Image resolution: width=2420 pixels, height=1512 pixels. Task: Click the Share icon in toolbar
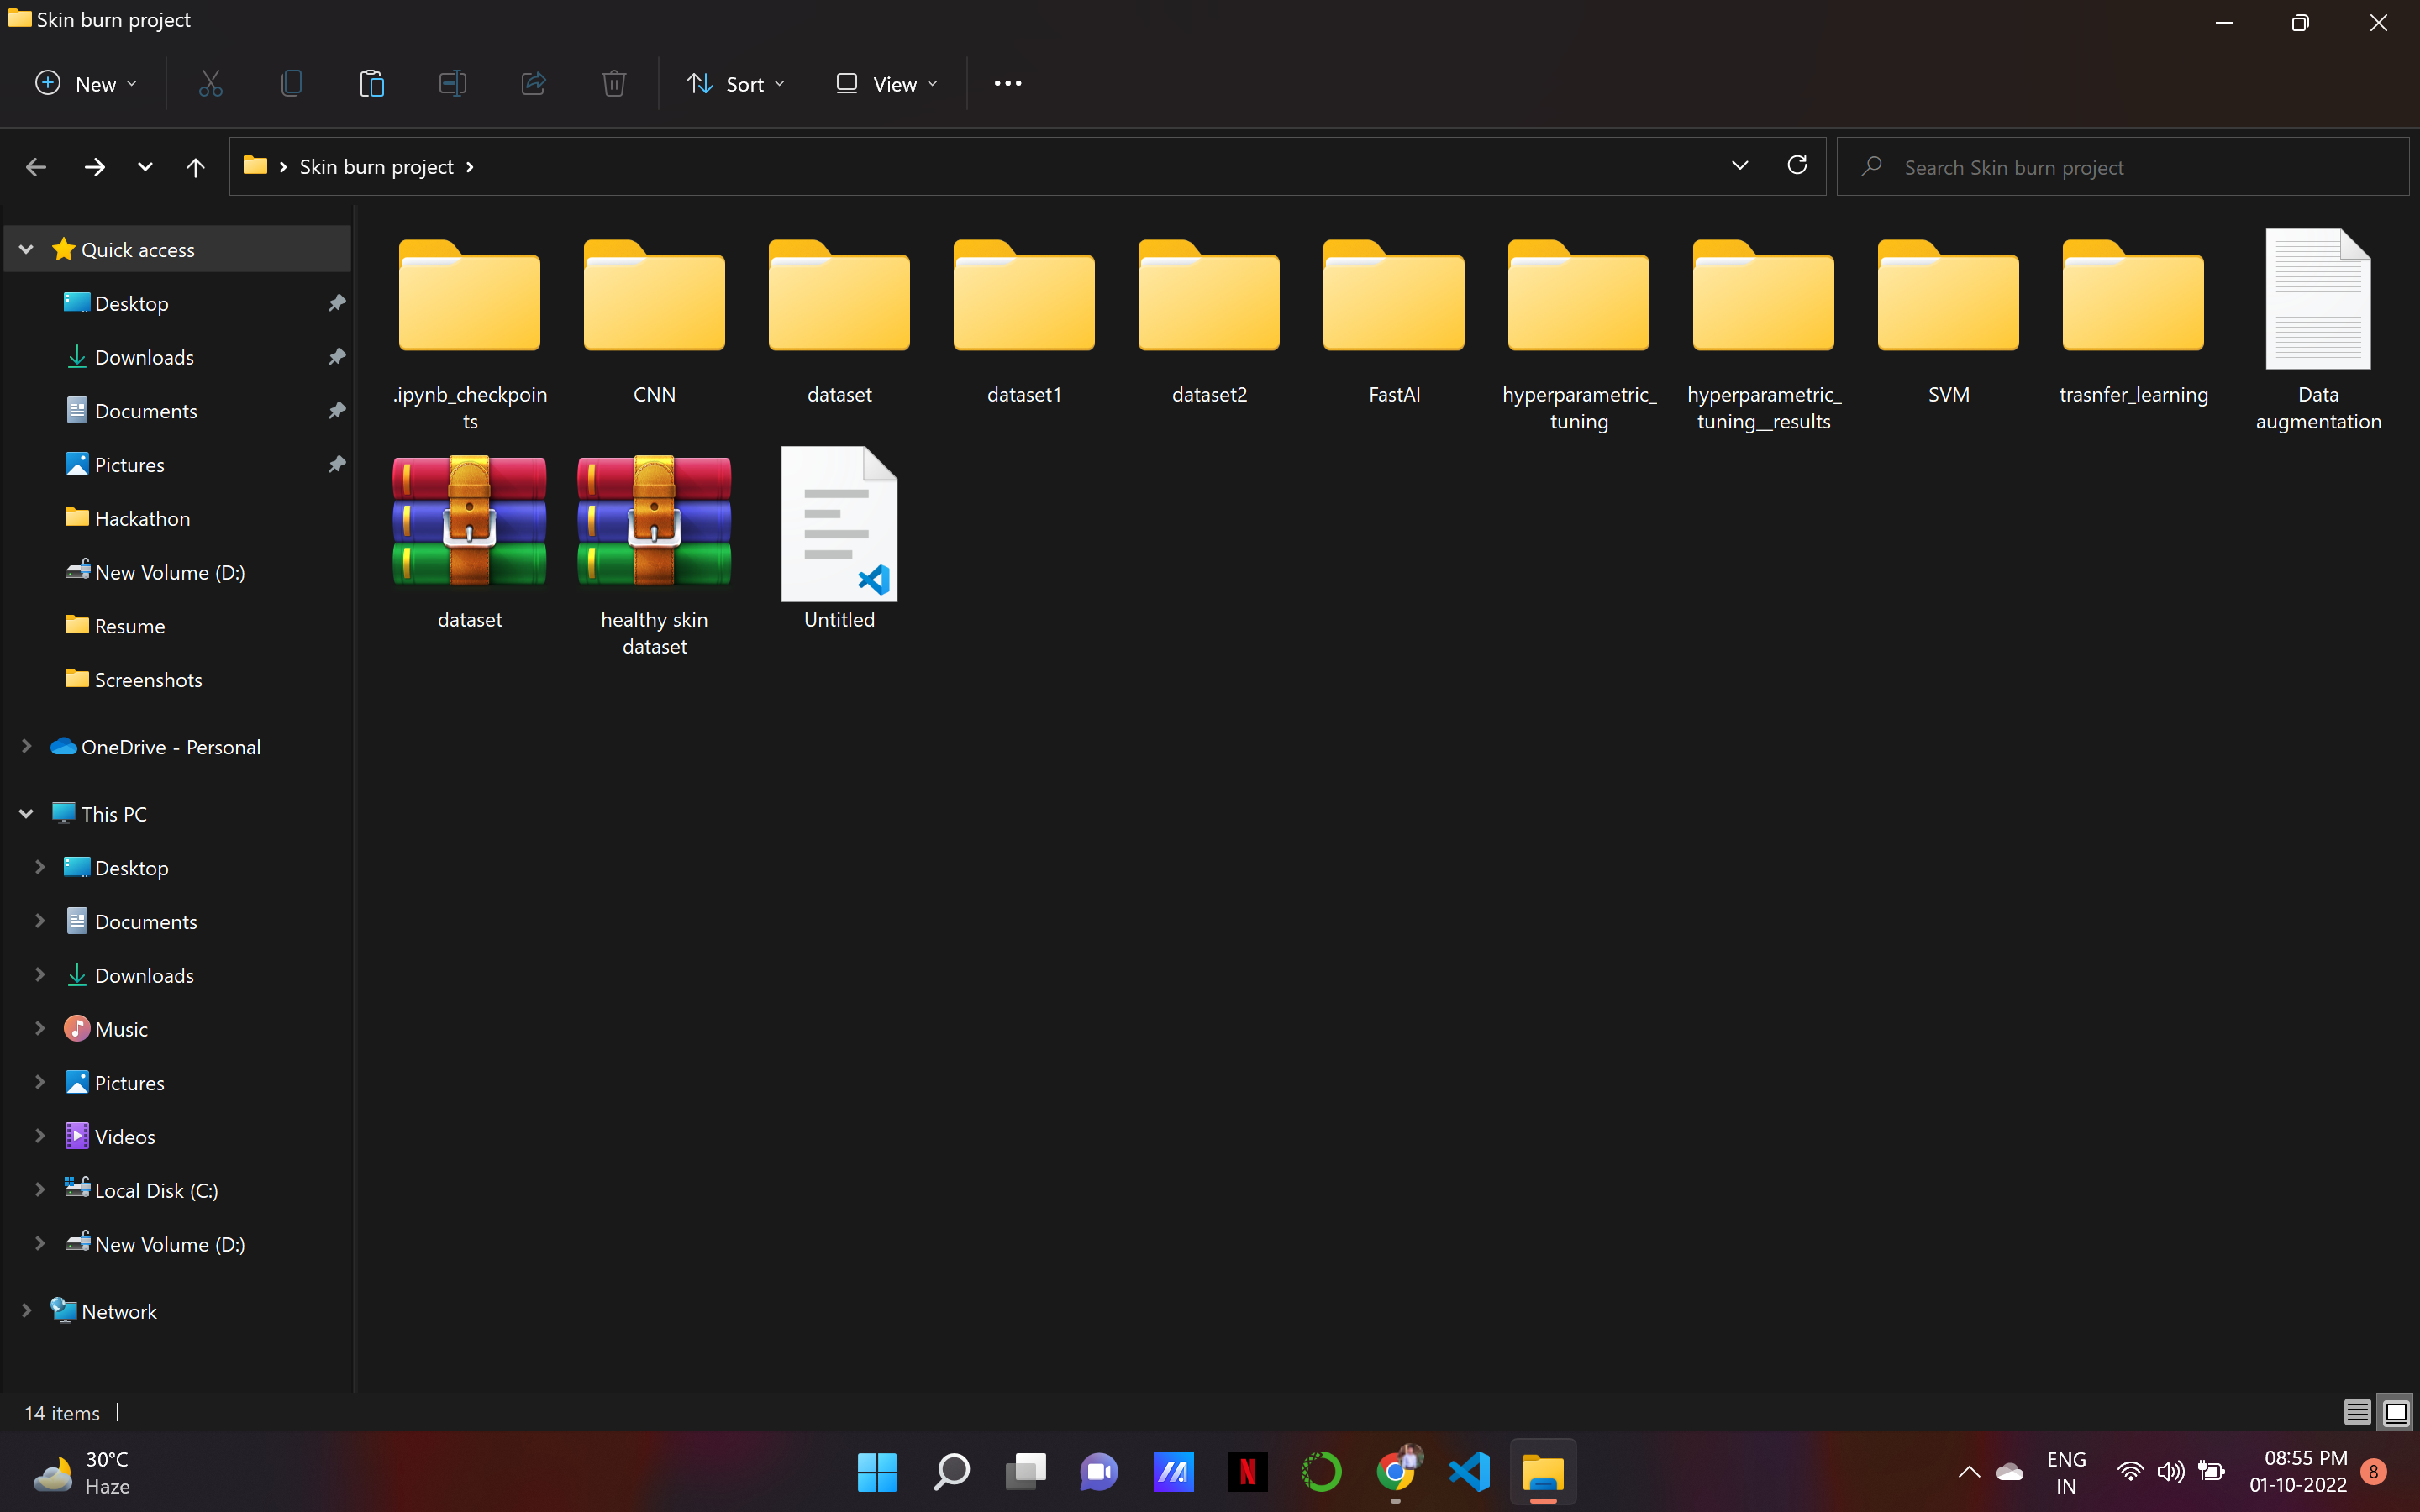pos(533,83)
